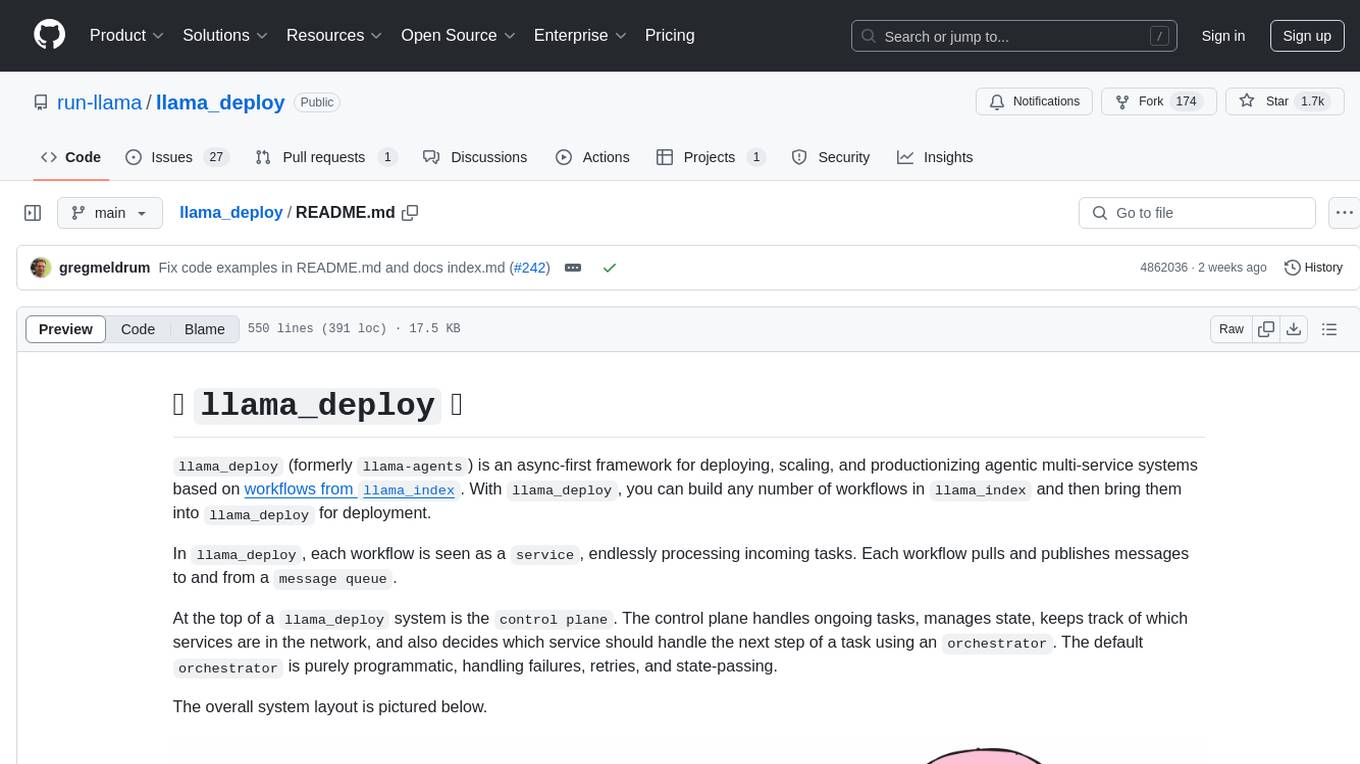Switch to Code view

coord(138,329)
